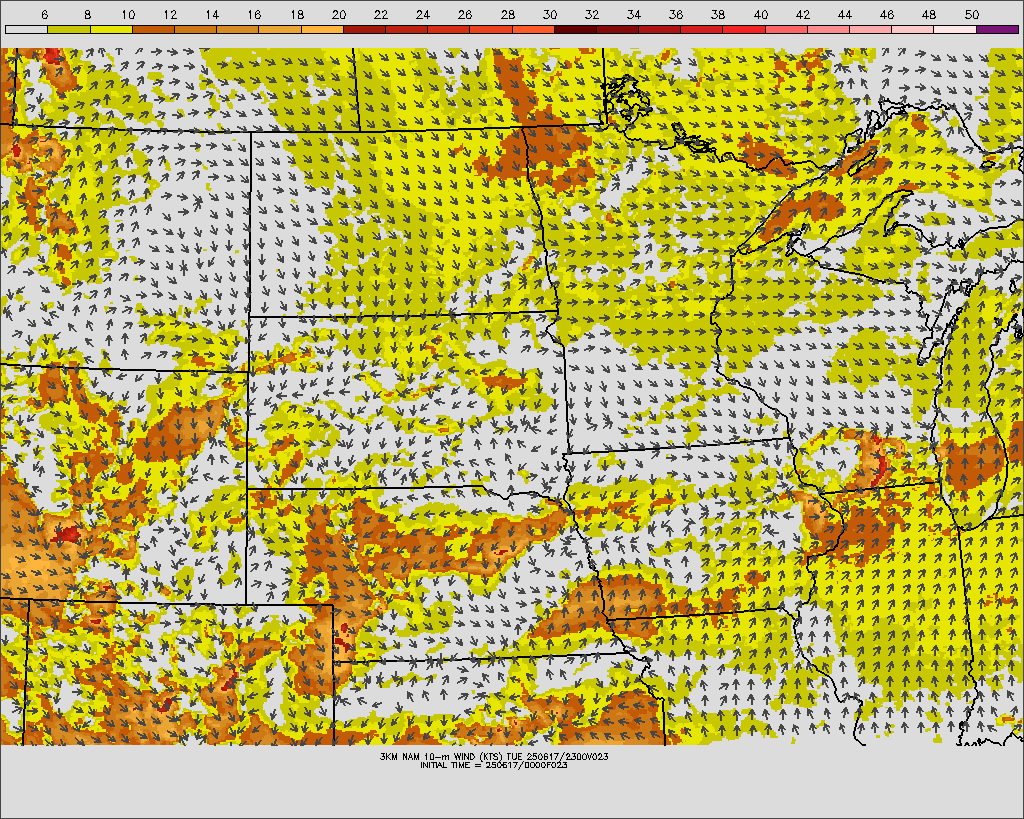Screen dimensions: 1024x819
Task: Click the legend label "24"
Action: coord(423,14)
